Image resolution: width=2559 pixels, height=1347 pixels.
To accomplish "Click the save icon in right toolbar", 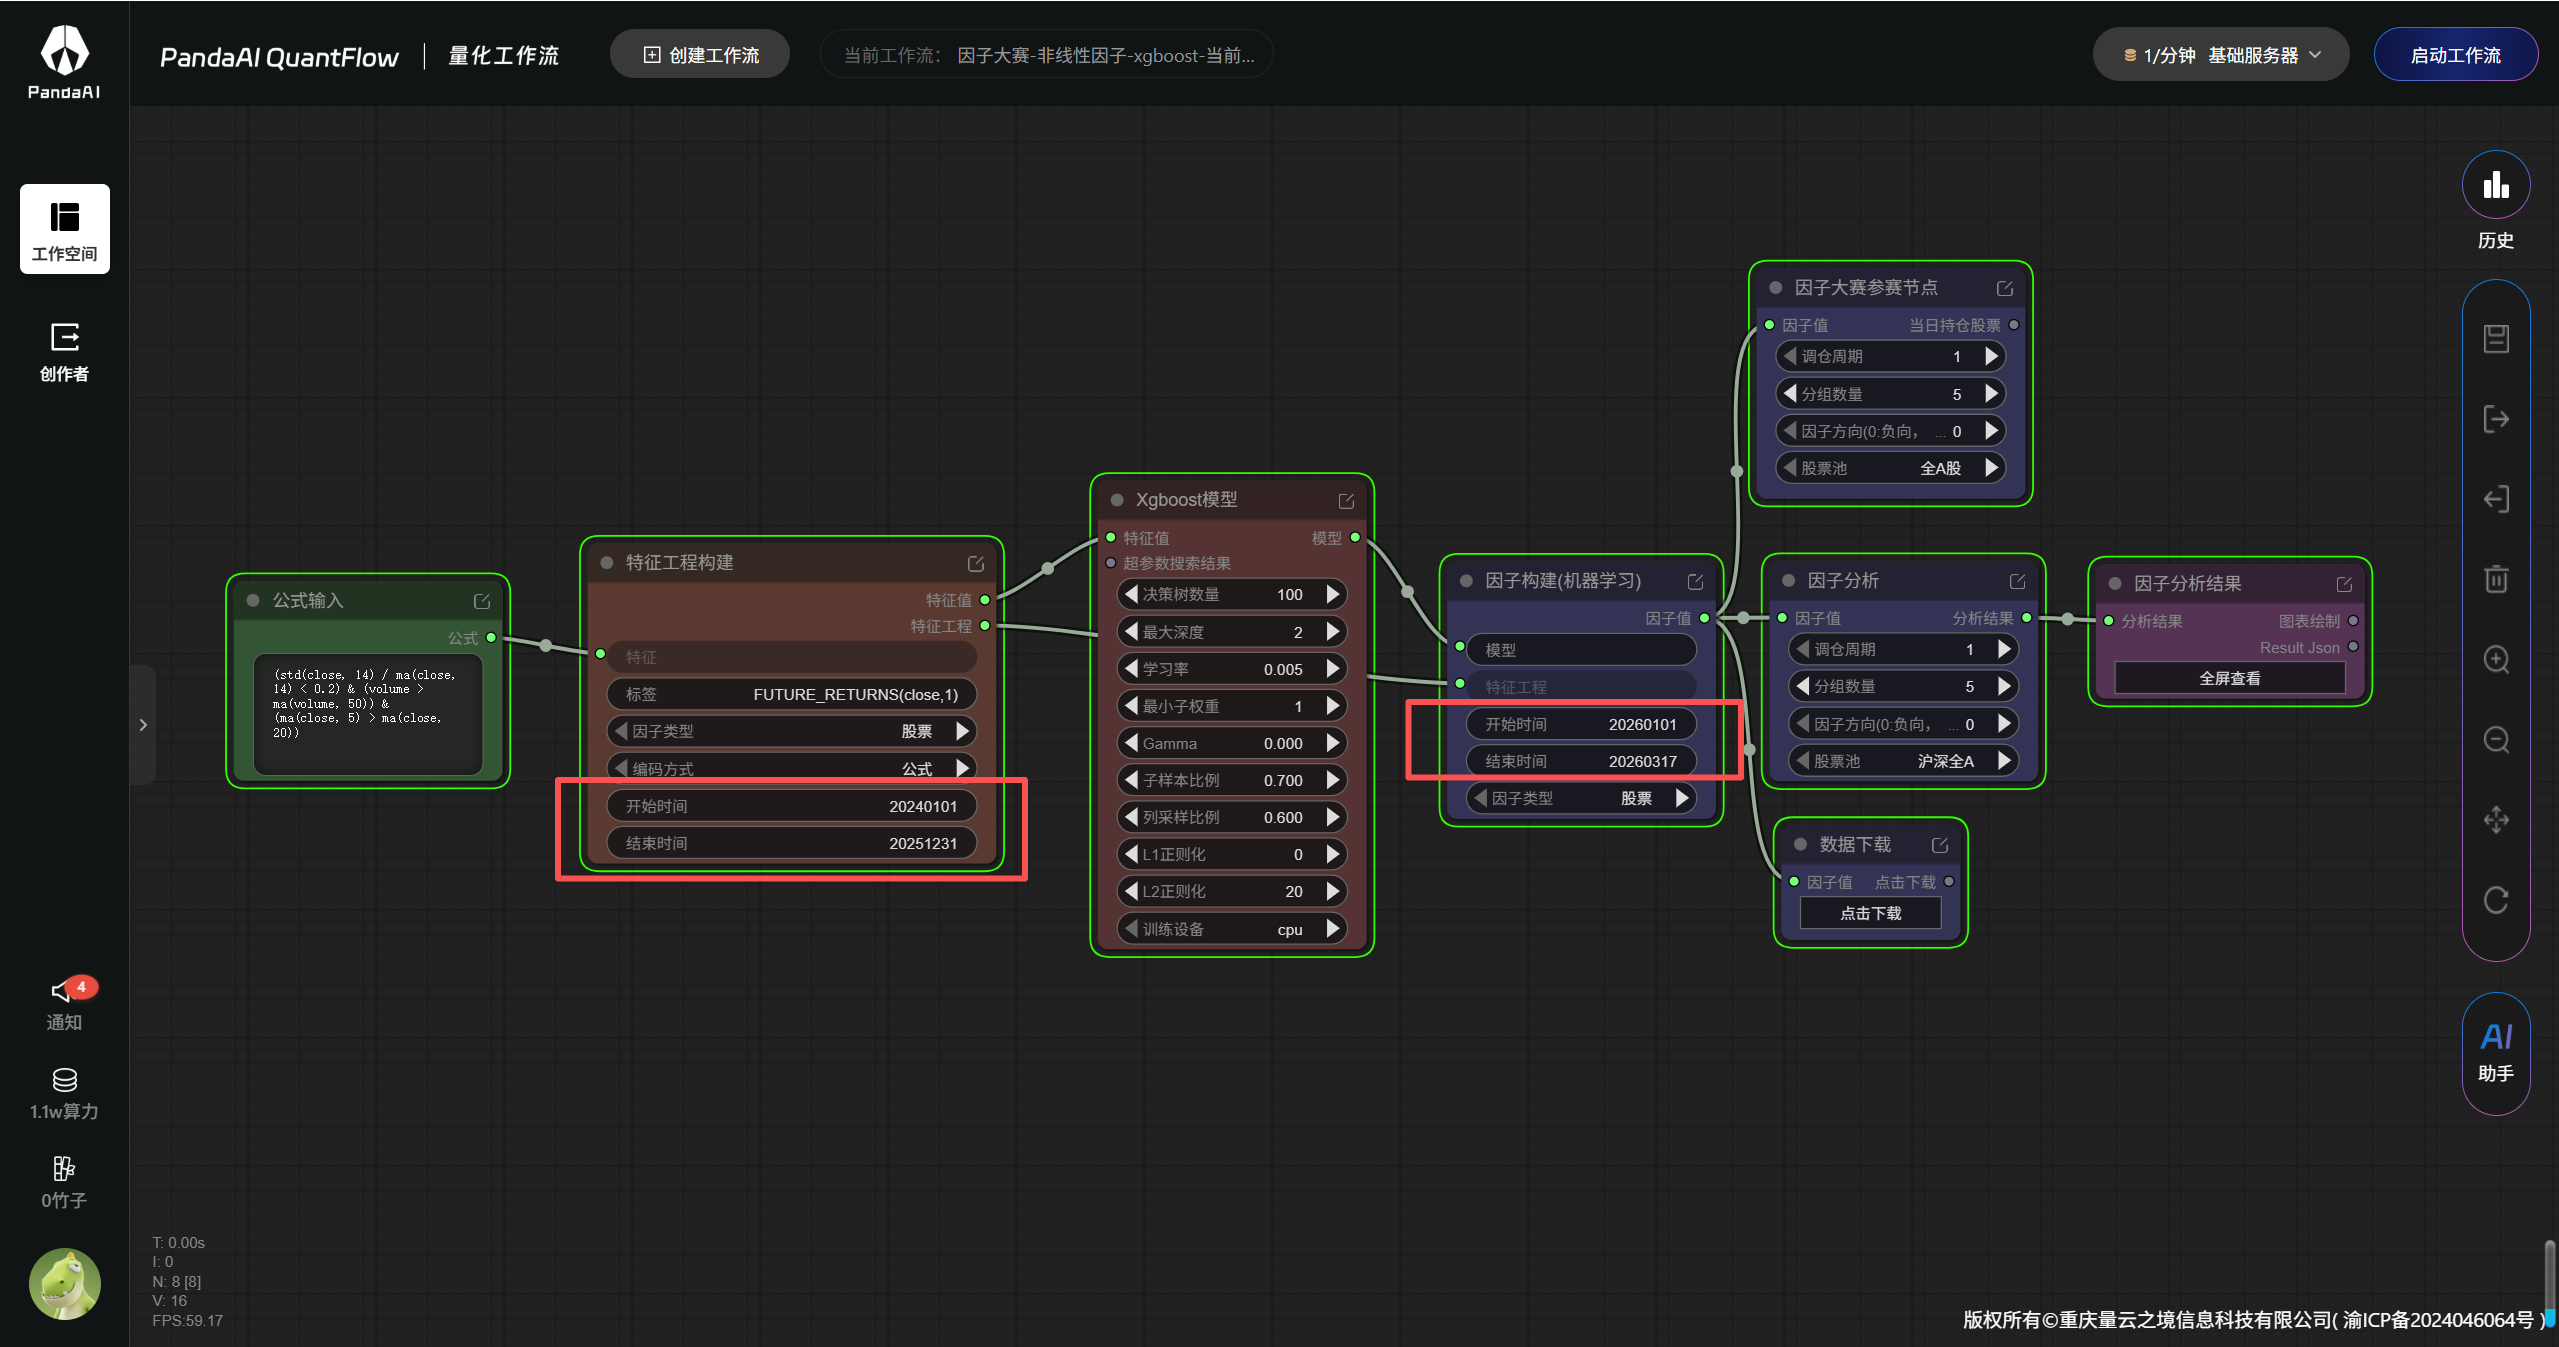I will (2495, 339).
